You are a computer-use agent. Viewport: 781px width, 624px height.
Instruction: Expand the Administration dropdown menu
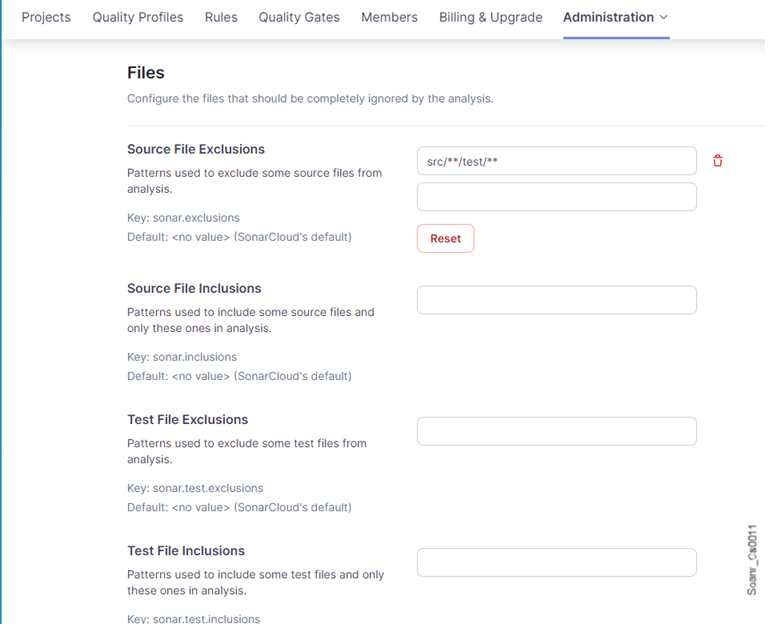pos(615,17)
